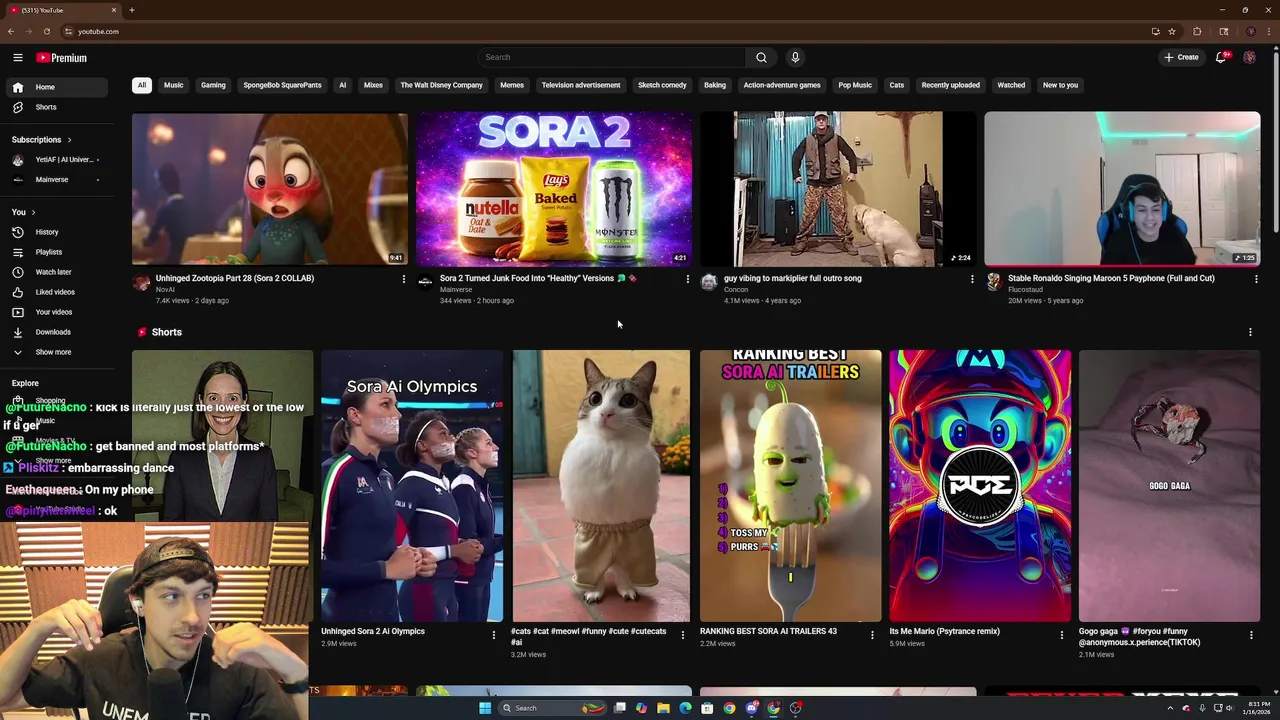The height and width of the screenshot is (720, 1280).
Task: Open Shorts from the sidebar
Action: point(55,107)
